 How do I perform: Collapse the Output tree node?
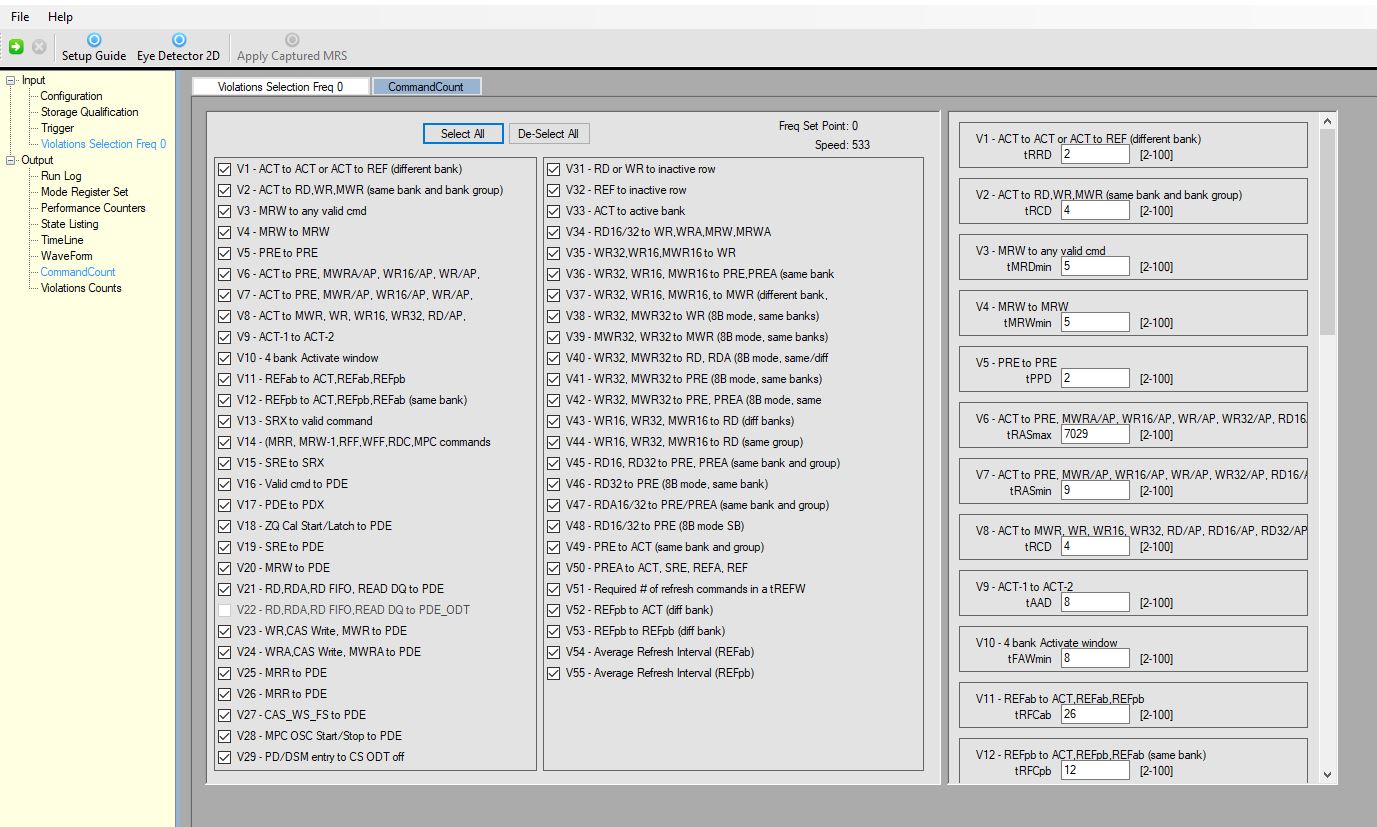pos(11,160)
